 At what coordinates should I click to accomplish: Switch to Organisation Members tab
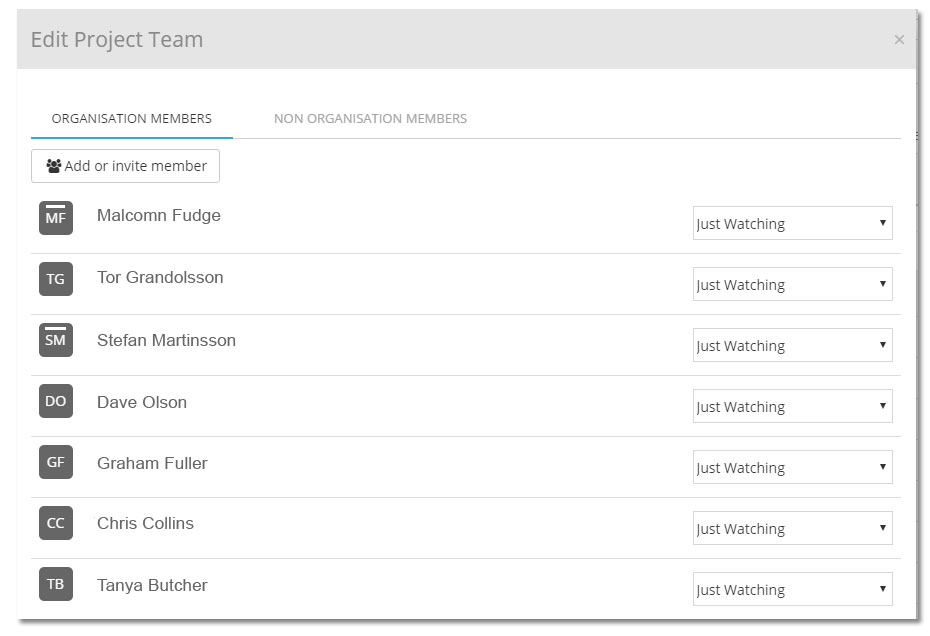click(x=132, y=119)
